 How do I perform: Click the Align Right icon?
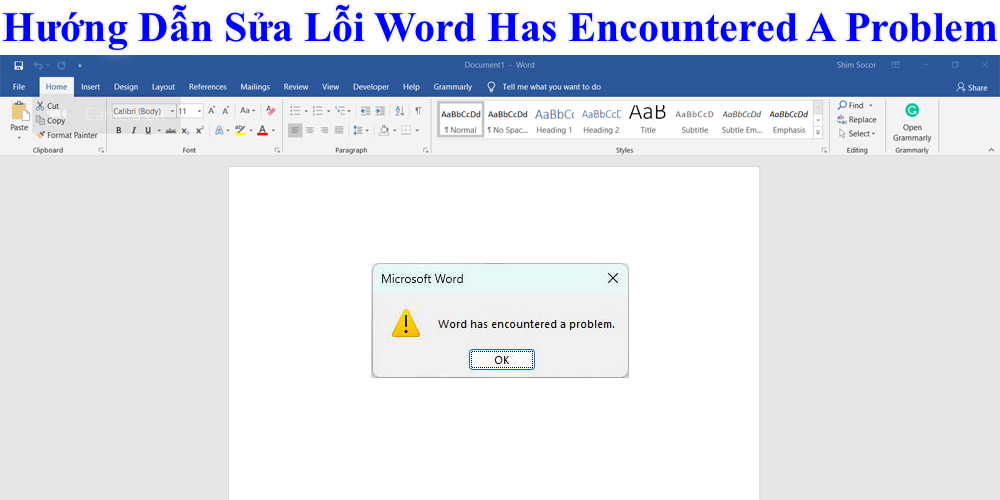[x=325, y=130]
